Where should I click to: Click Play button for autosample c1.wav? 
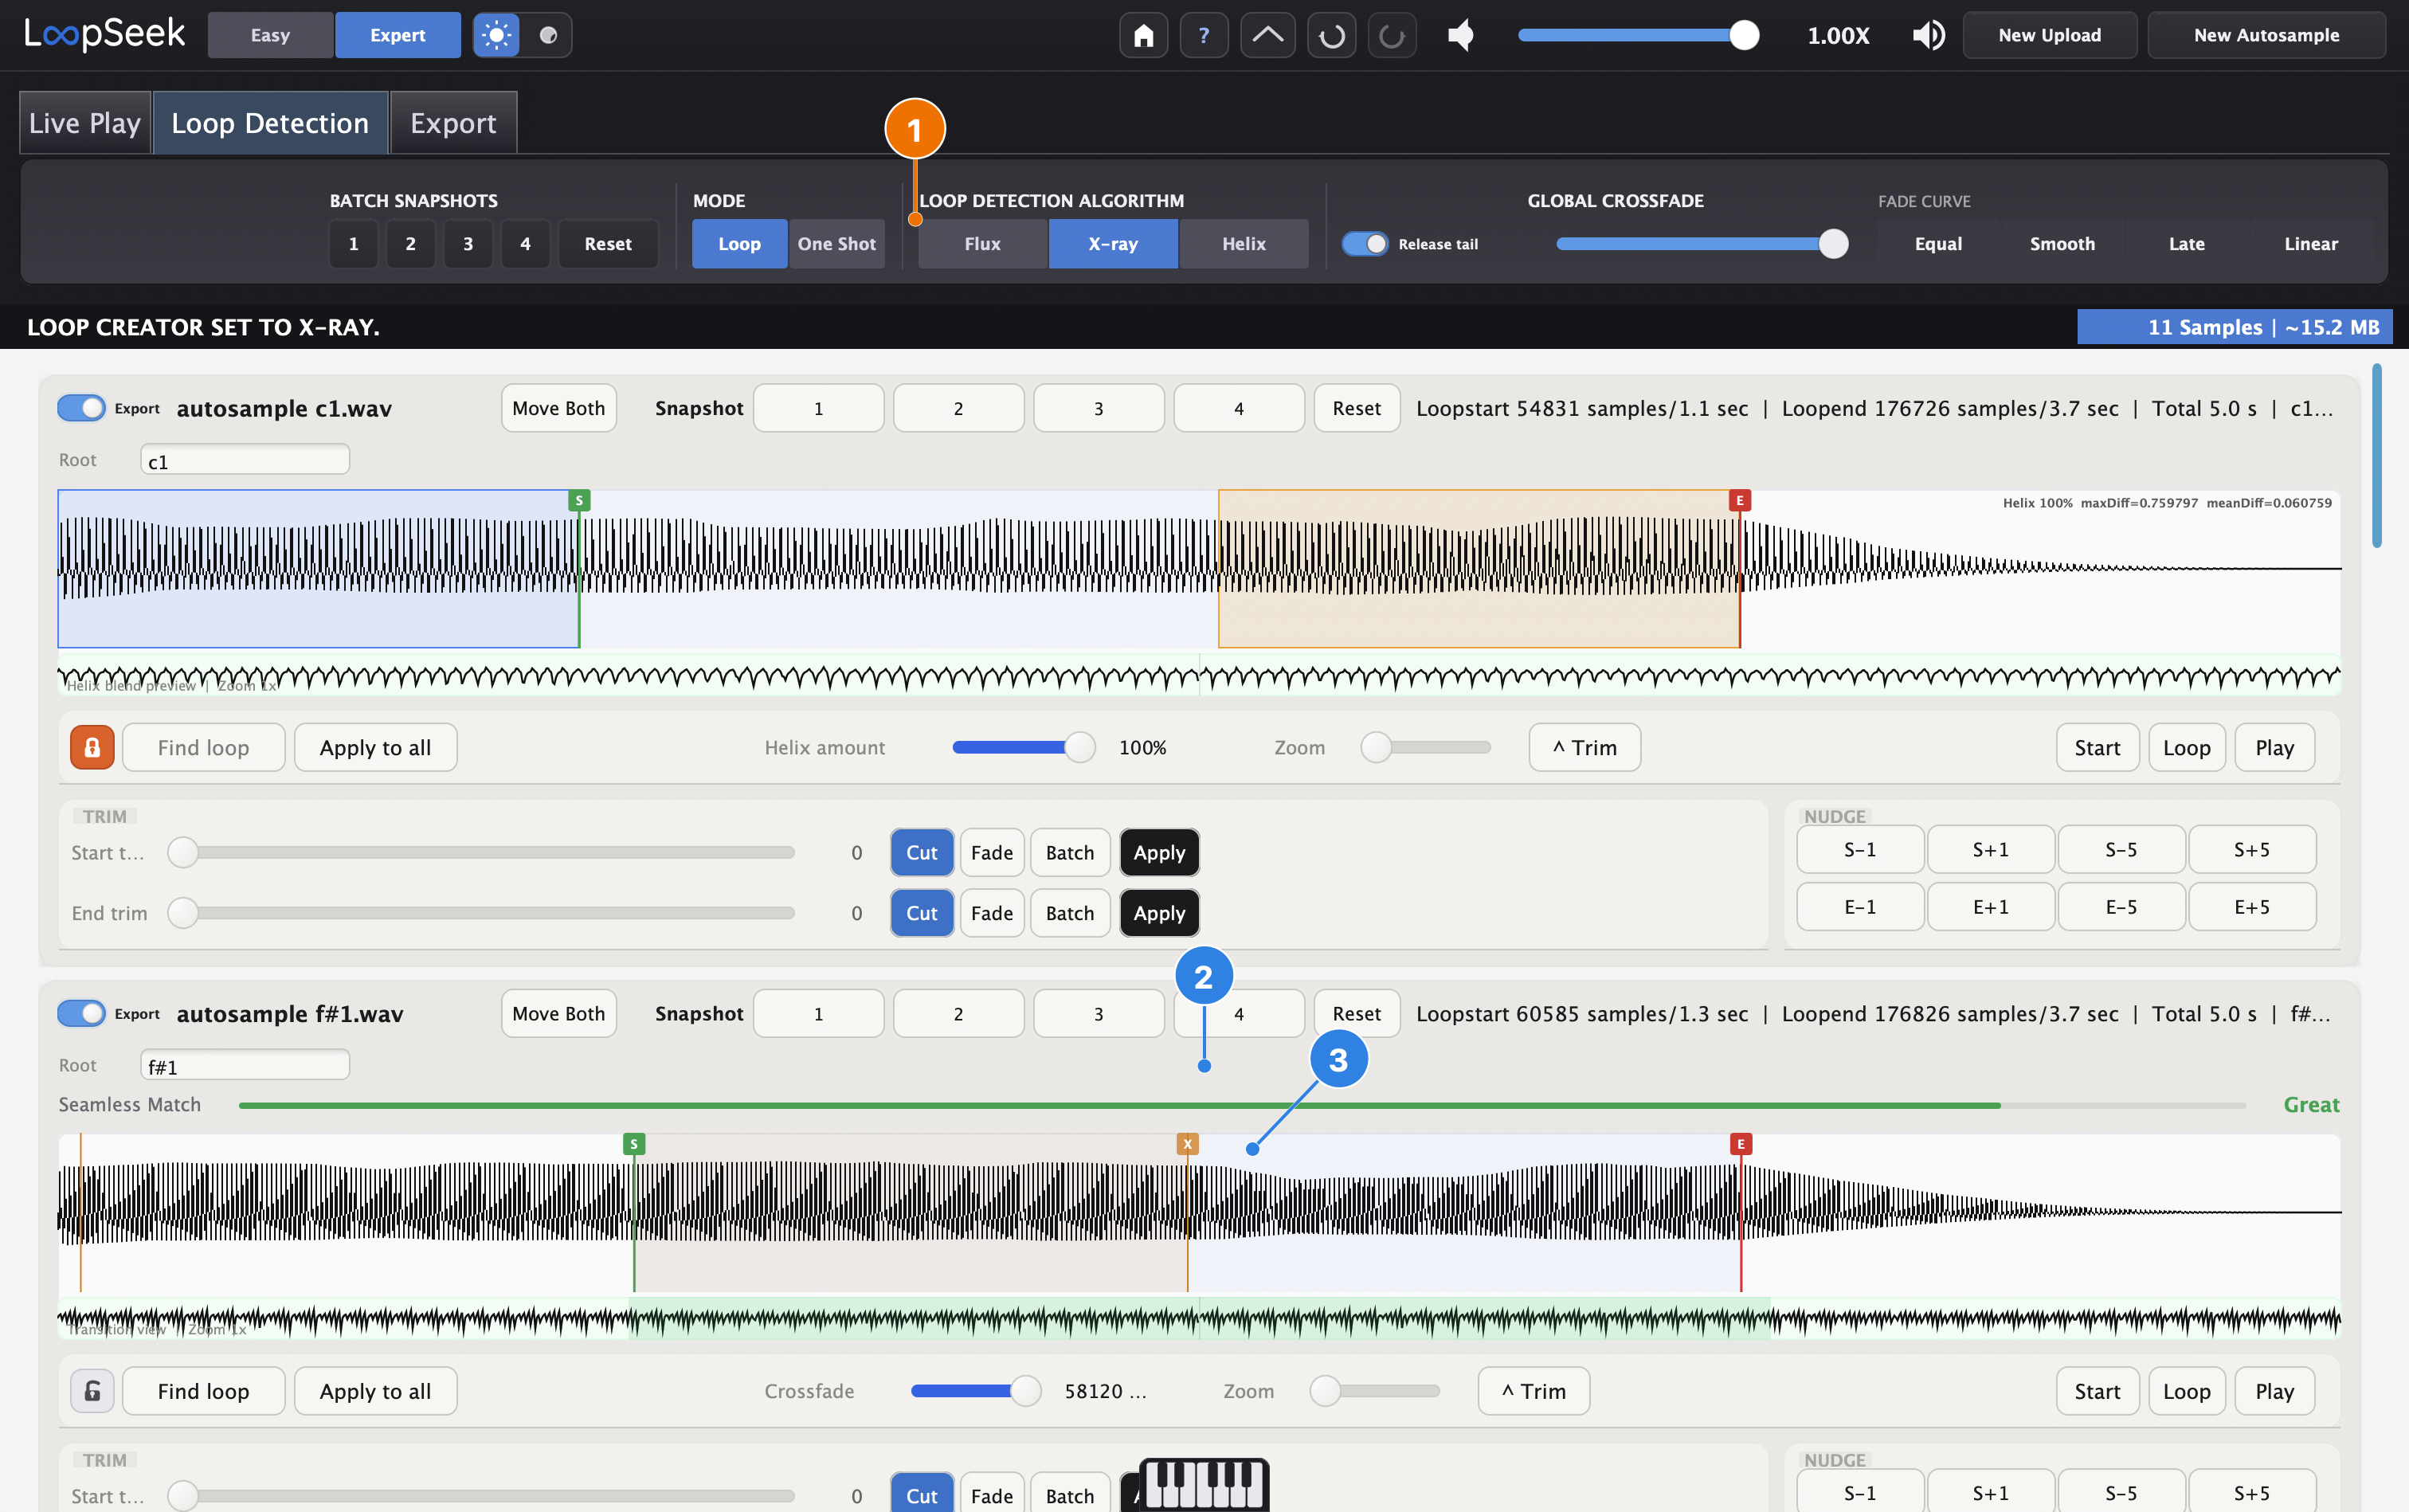(x=2274, y=747)
